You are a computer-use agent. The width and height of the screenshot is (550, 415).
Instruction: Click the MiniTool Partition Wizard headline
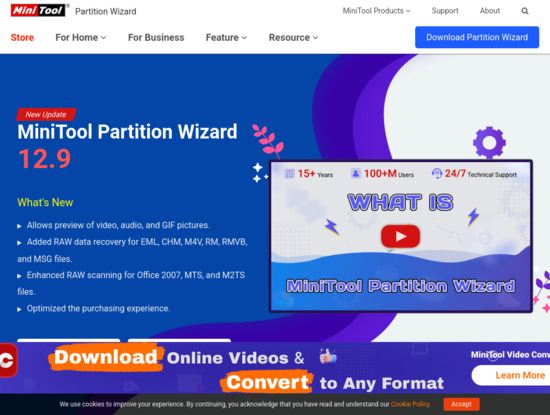[x=127, y=132]
